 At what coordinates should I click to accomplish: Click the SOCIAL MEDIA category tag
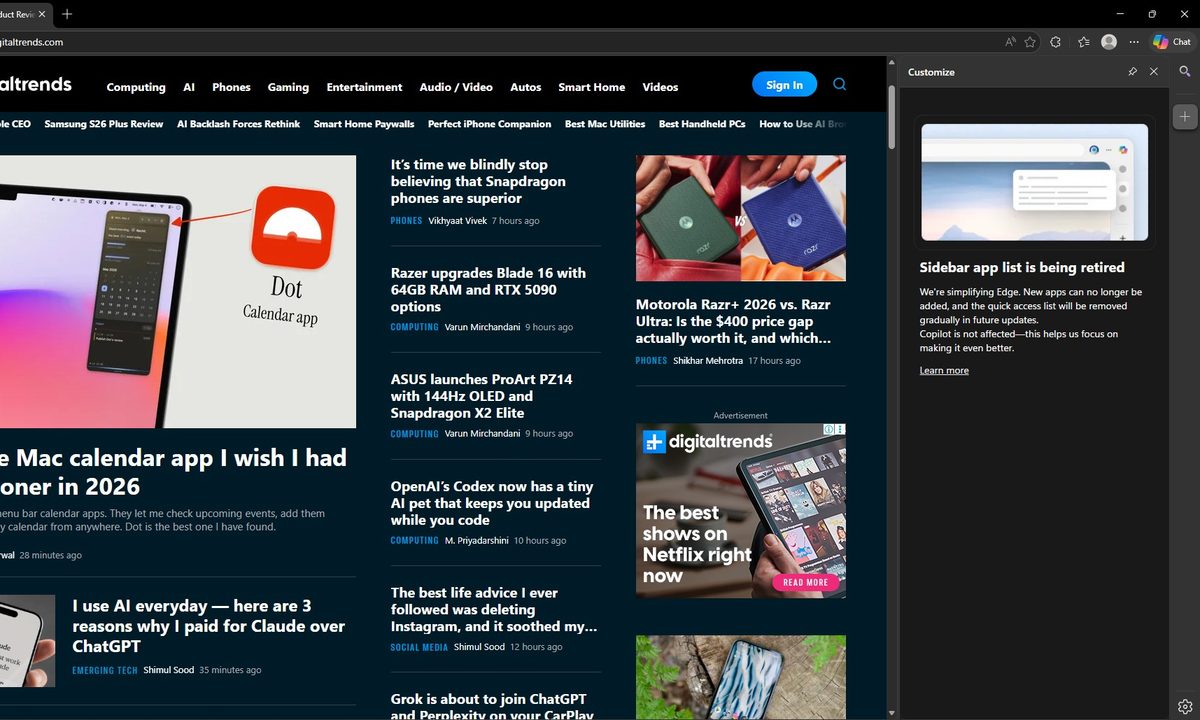(419, 648)
